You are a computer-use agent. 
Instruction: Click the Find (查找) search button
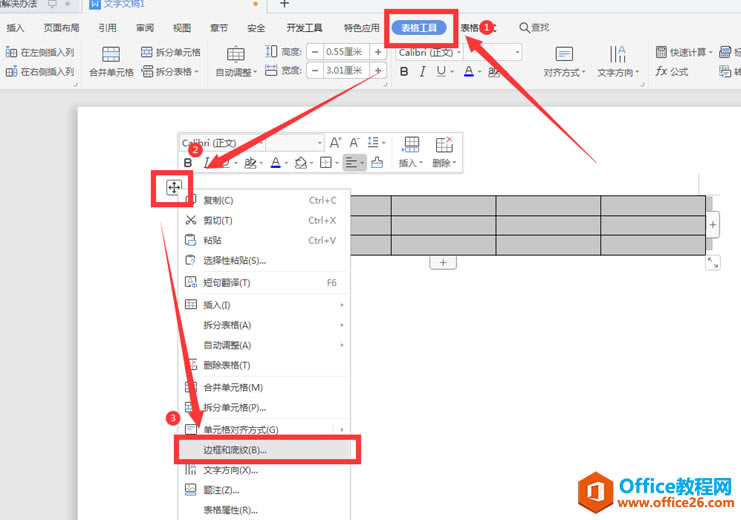pos(534,28)
